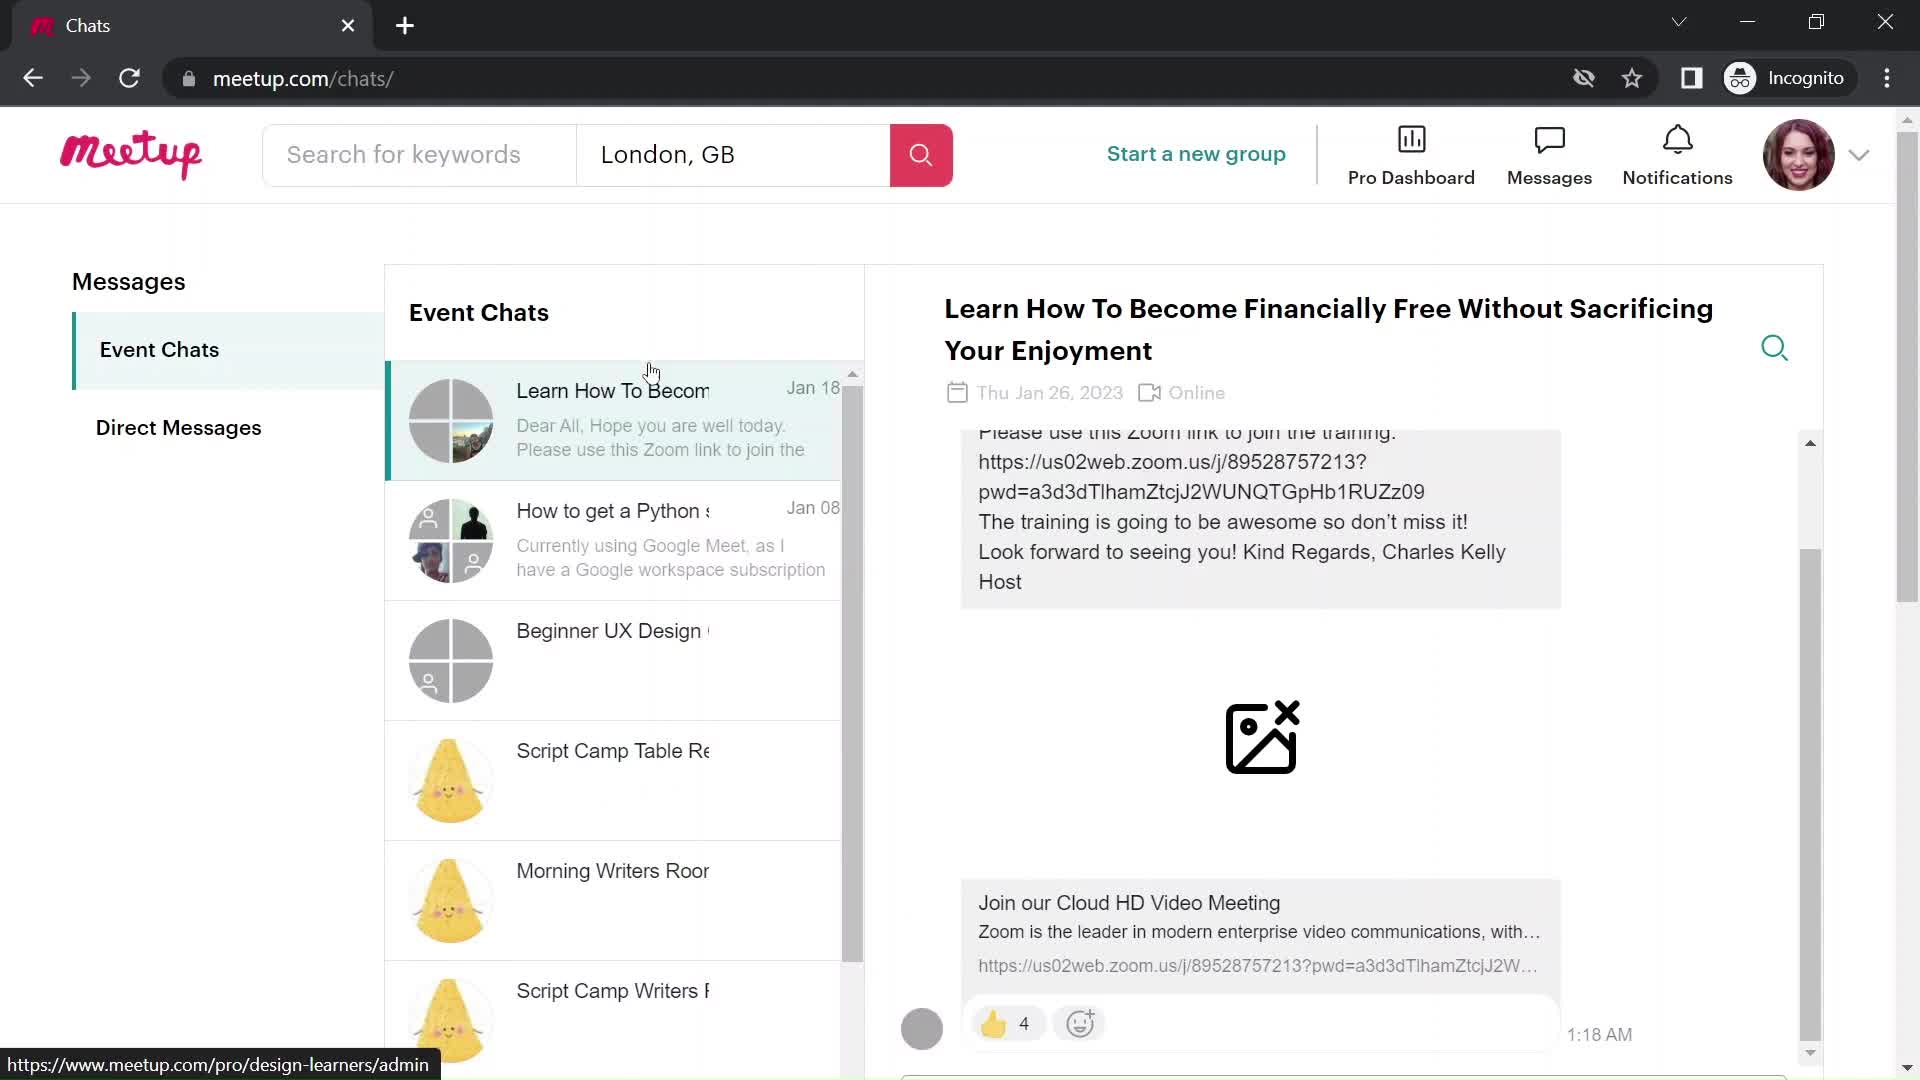Screen dimensions: 1920x1080
Task: Open the Messages icon panel
Action: coord(1549,153)
